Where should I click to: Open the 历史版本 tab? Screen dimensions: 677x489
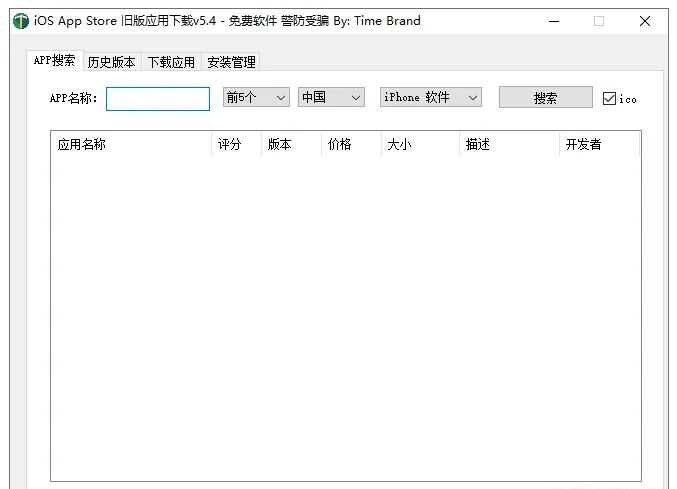pyautogui.click(x=112, y=62)
